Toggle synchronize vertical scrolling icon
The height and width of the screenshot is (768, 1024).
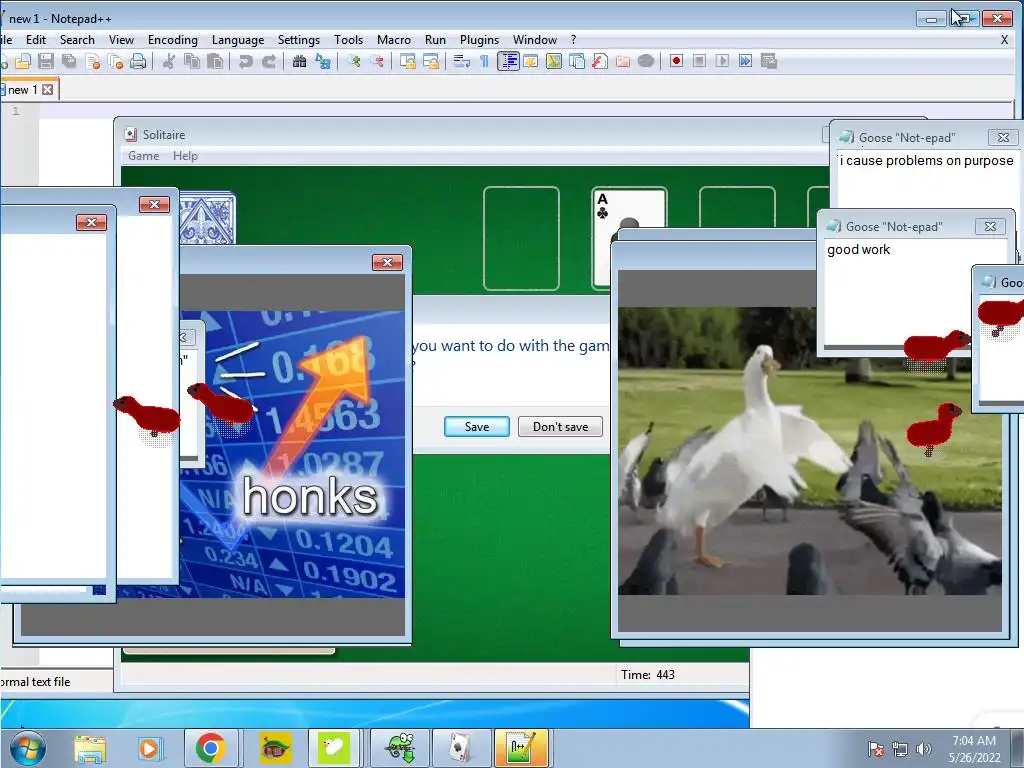click(x=408, y=61)
